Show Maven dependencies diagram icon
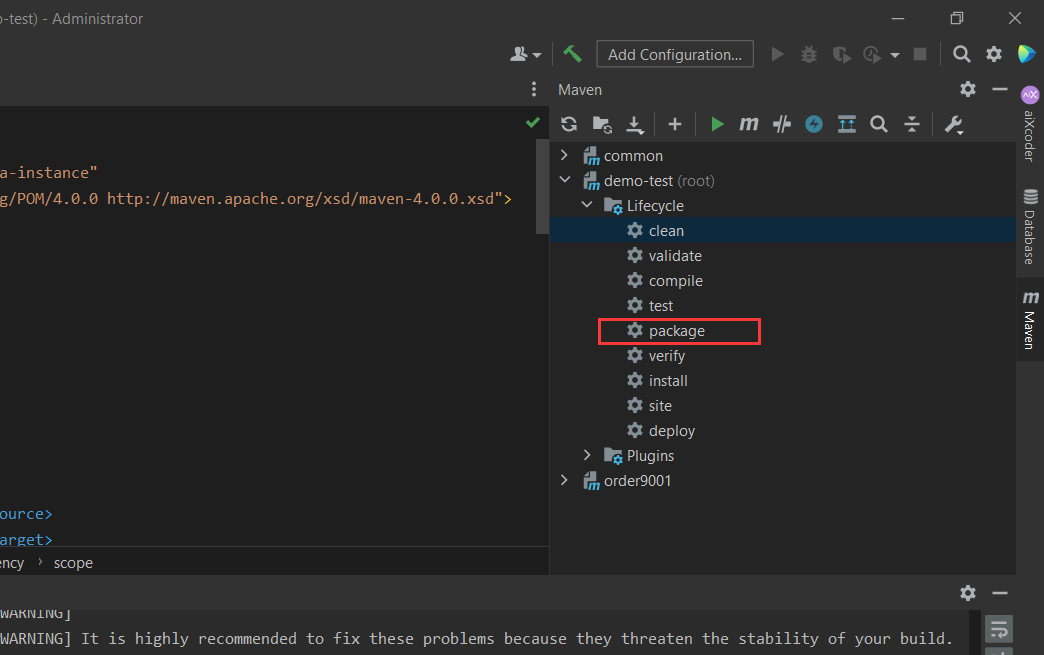1044x655 pixels. (x=846, y=124)
